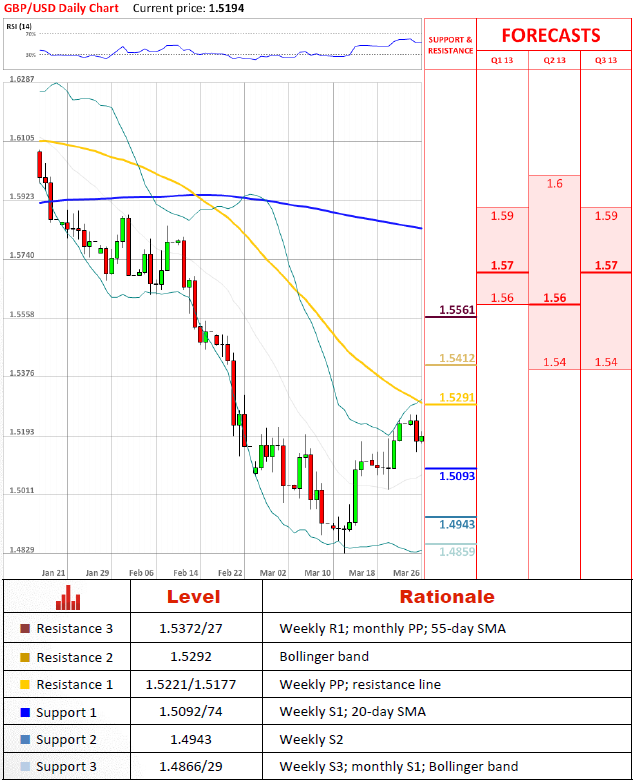The width and height of the screenshot is (634, 780).
Task: Click the Q2 13 forecast value 1.54
Action: (554, 362)
